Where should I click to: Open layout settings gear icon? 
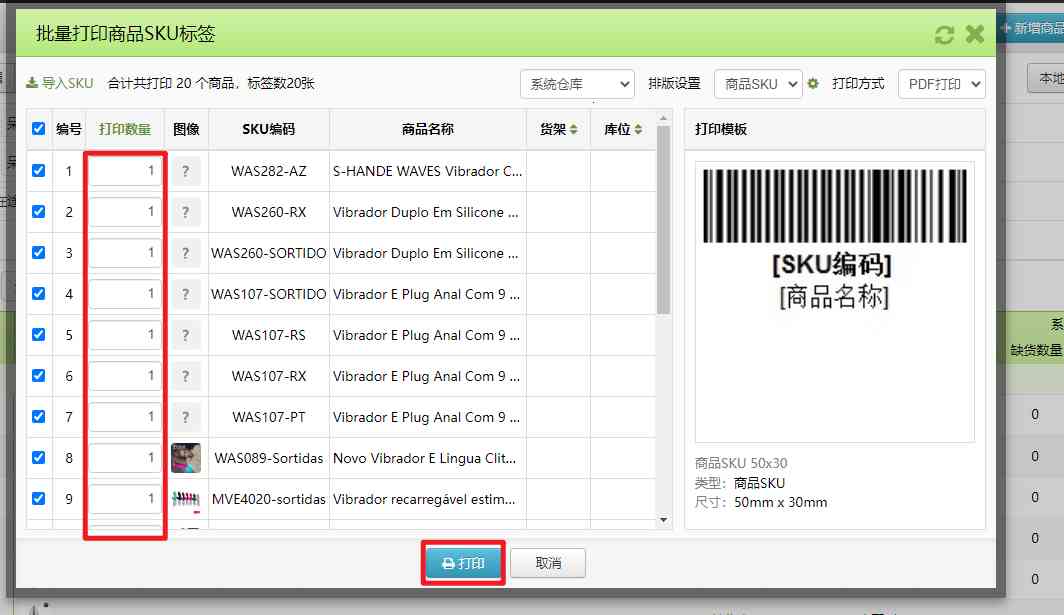pos(813,84)
